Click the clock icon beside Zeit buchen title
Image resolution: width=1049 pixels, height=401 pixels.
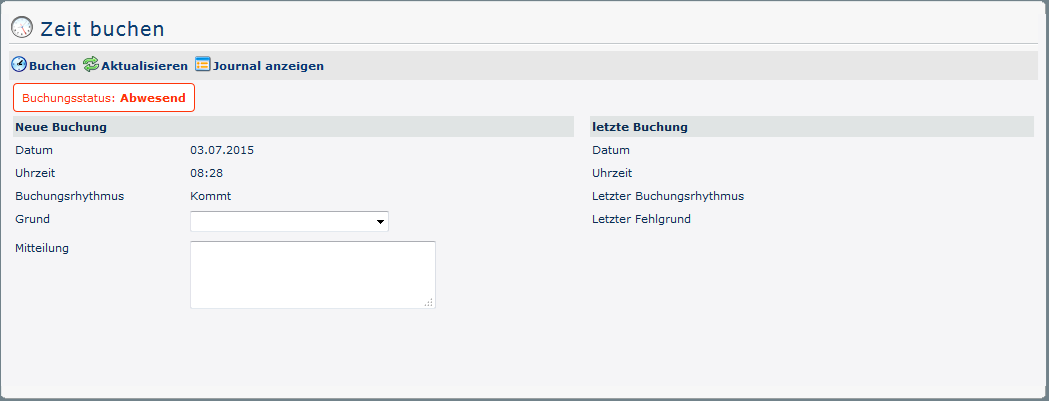point(22,28)
